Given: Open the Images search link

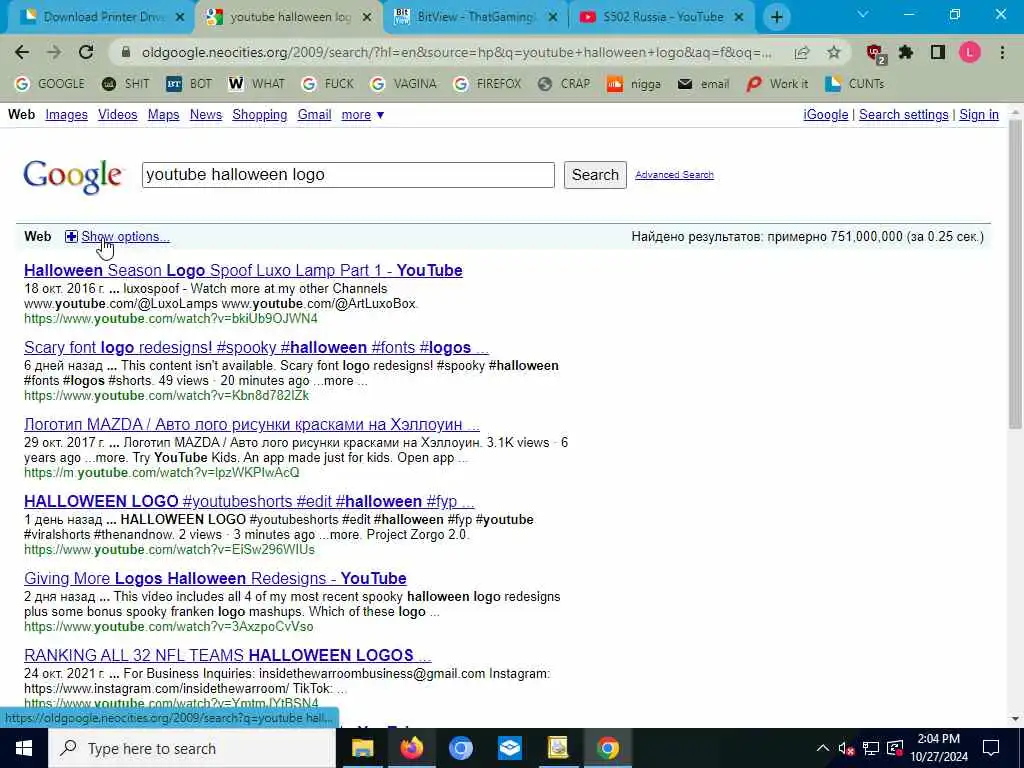Looking at the screenshot, I should [66, 115].
